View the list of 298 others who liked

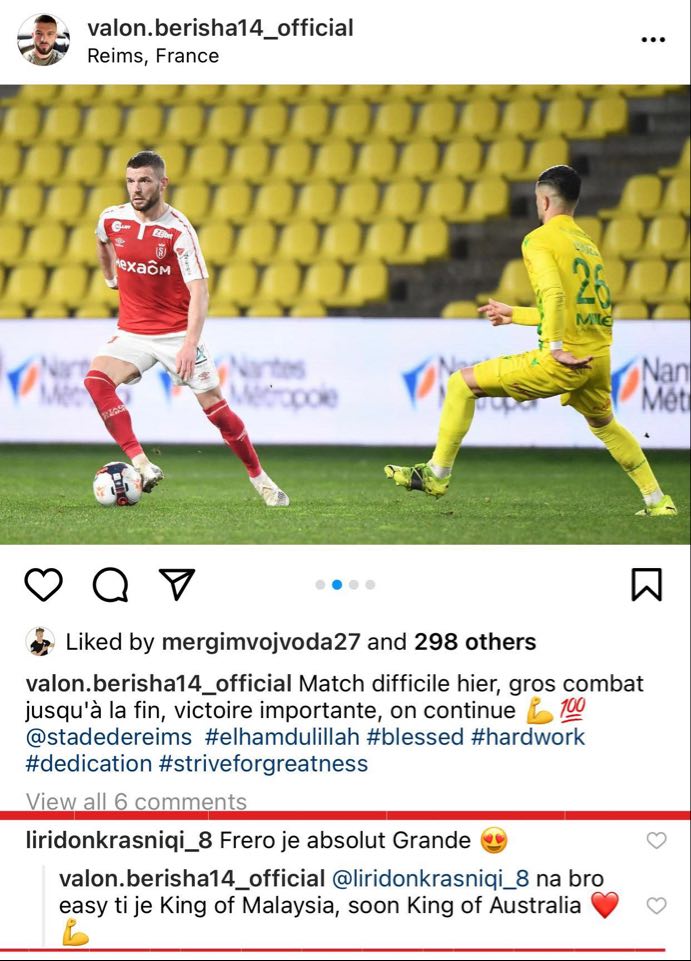pos(475,642)
